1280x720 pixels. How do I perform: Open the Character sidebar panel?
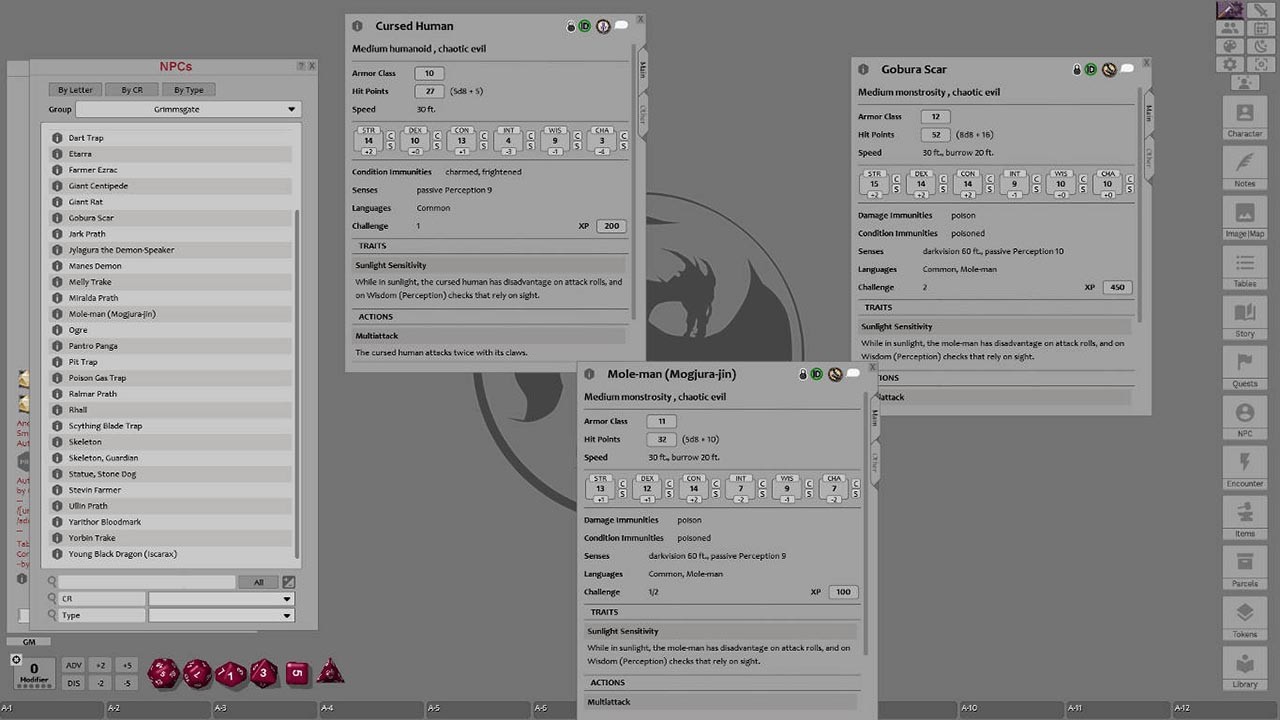click(x=1244, y=115)
